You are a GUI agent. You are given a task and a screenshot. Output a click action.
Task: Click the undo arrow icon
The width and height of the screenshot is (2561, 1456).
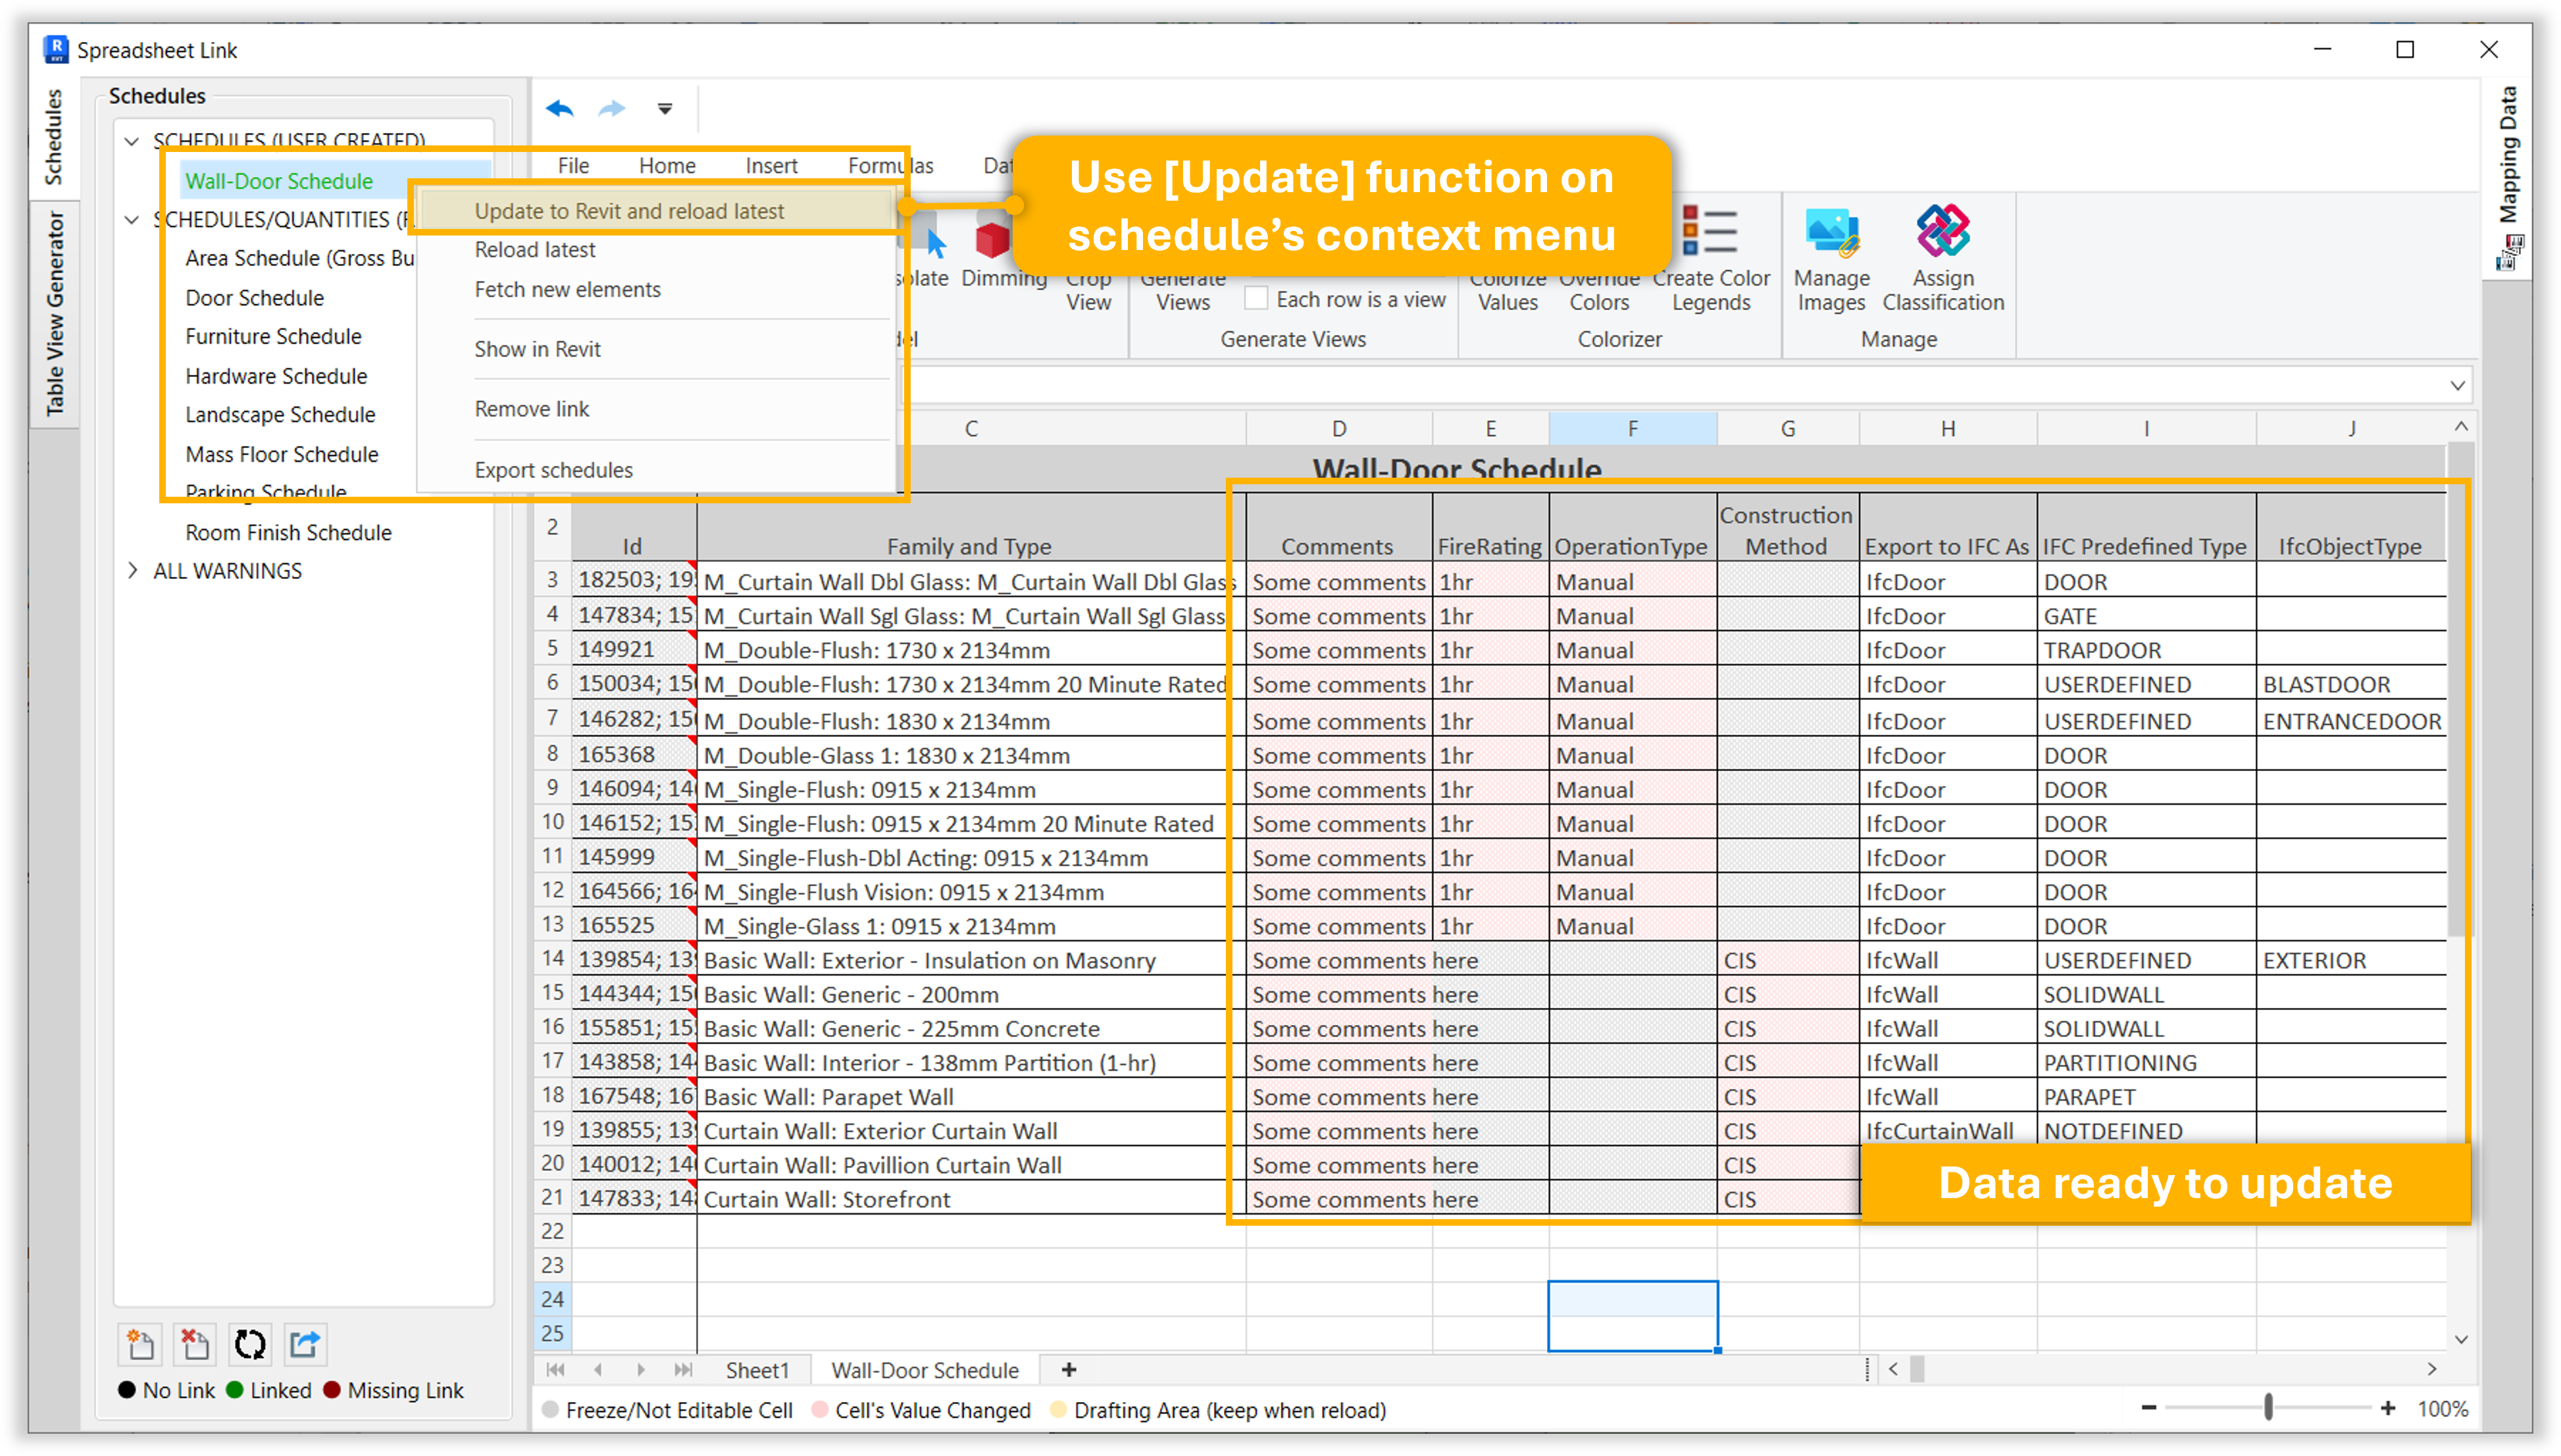click(x=560, y=108)
